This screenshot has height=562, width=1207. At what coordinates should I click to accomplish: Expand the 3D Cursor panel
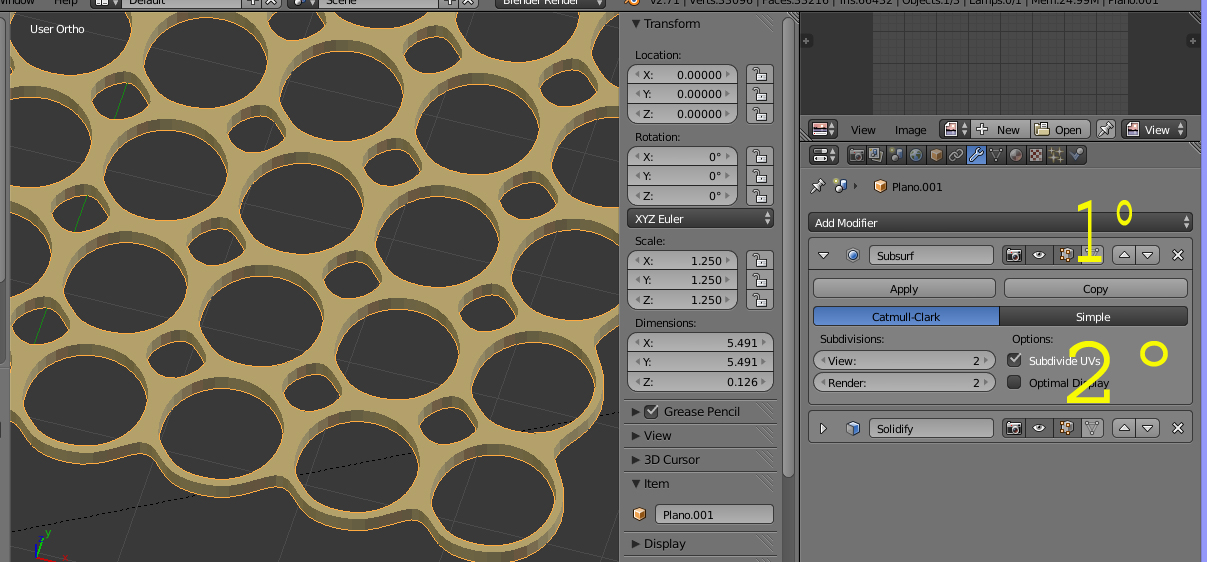(x=636, y=459)
